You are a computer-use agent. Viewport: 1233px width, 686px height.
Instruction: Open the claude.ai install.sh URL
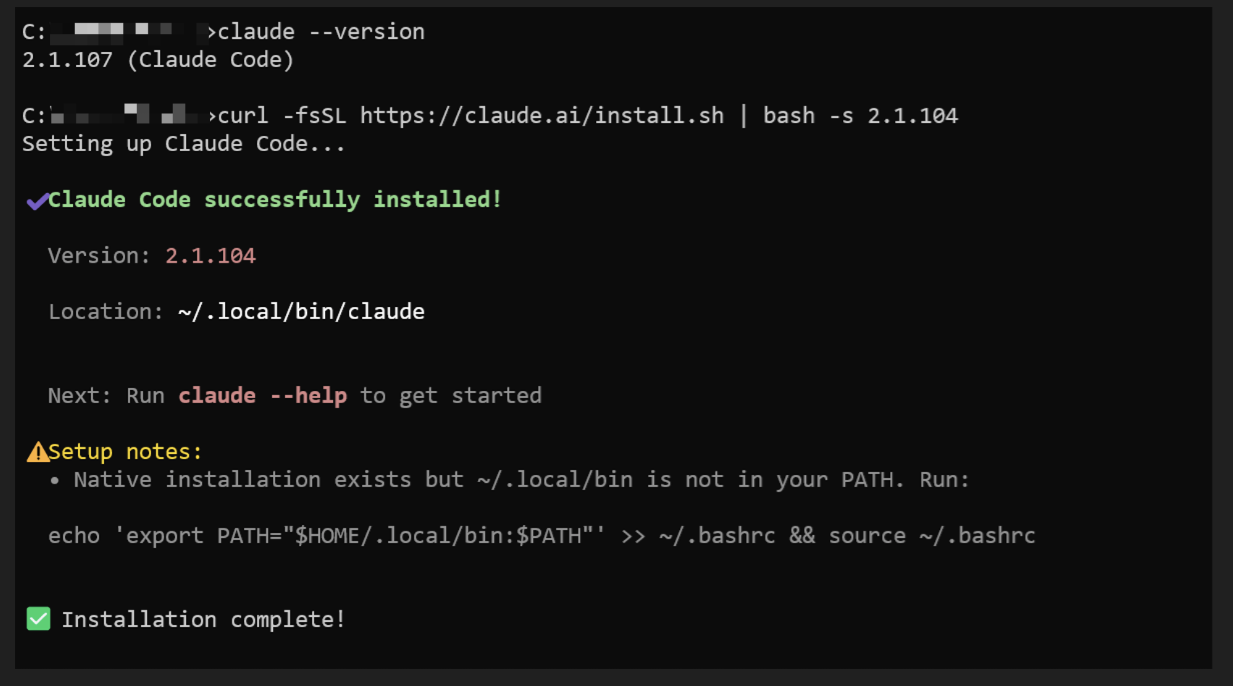pyautogui.click(x=541, y=116)
